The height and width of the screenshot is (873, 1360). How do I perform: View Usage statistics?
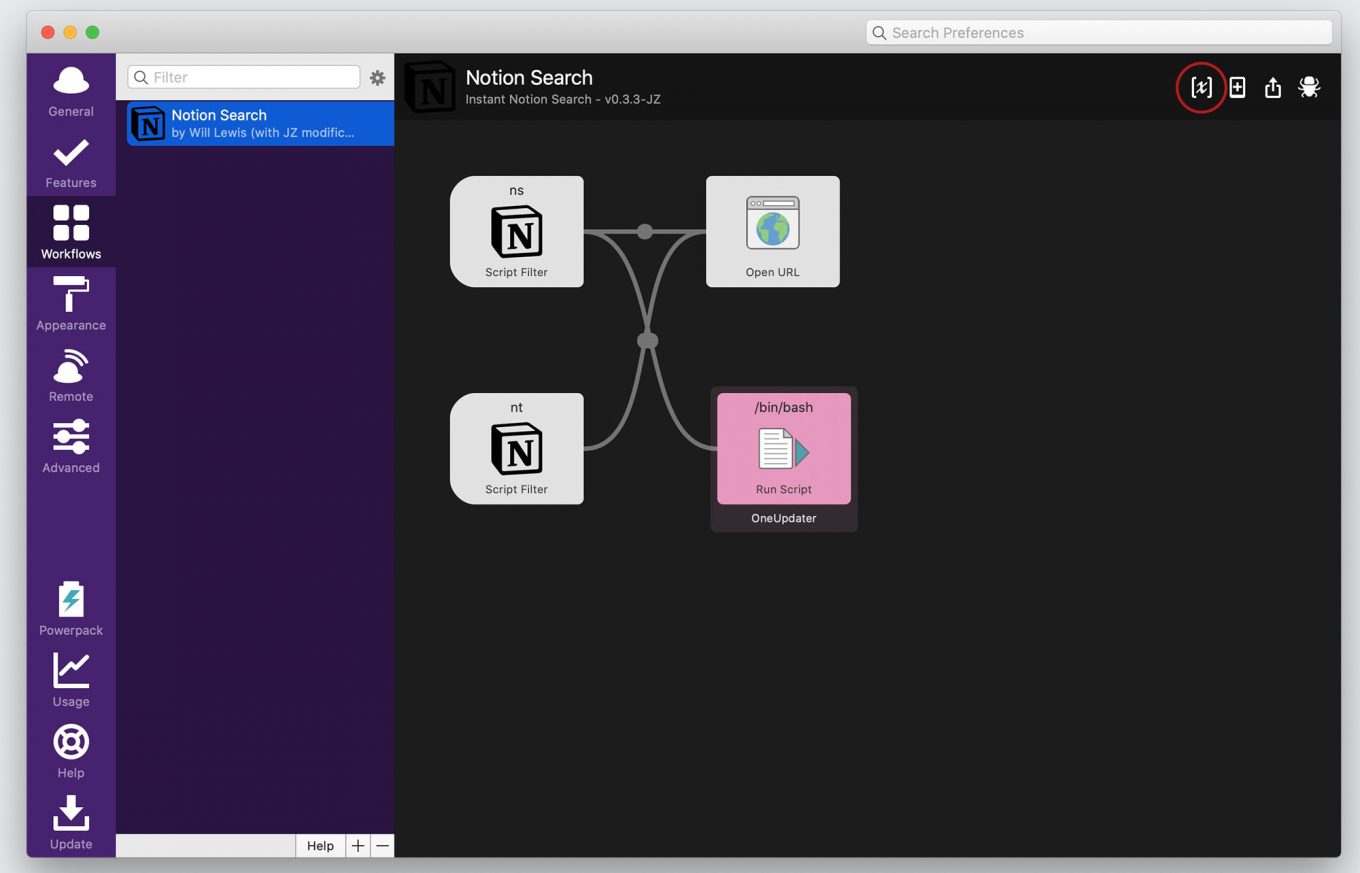(x=70, y=679)
